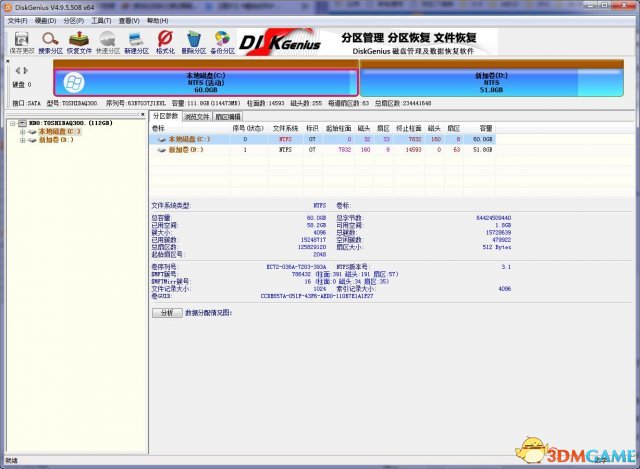Open the 硬盘(D) menu
This screenshot has height=469, width=640.
(x=45, y=21)
